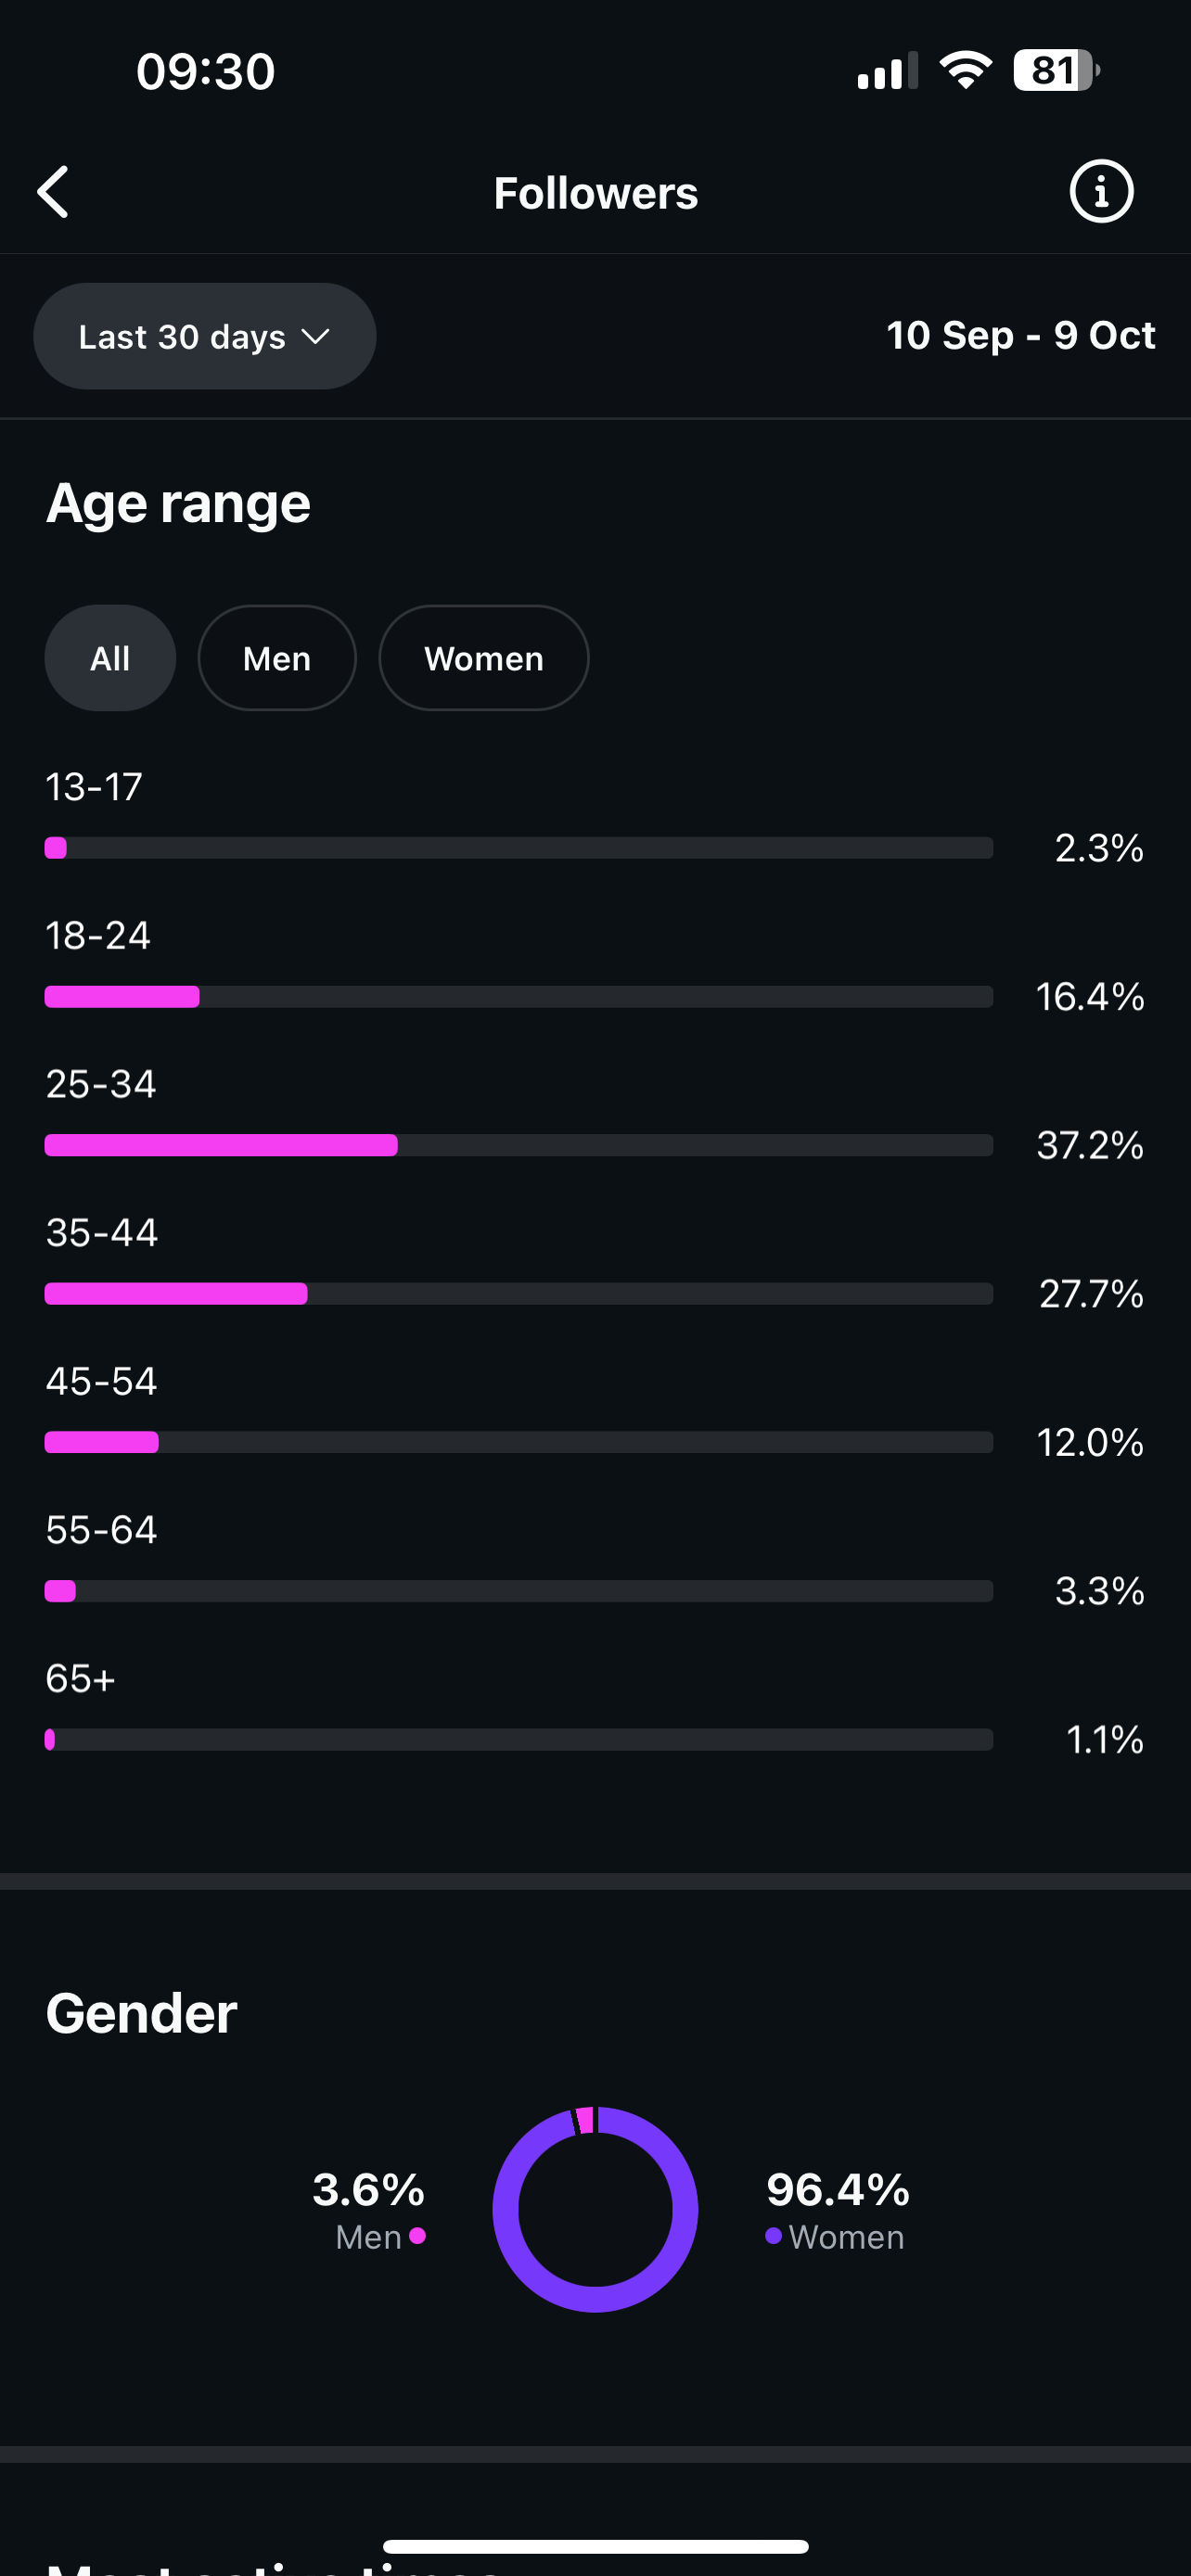This screenshot has width=1191, height=2576.
Task: Tap the purple Women legend dot
Action: (773, 2236)
